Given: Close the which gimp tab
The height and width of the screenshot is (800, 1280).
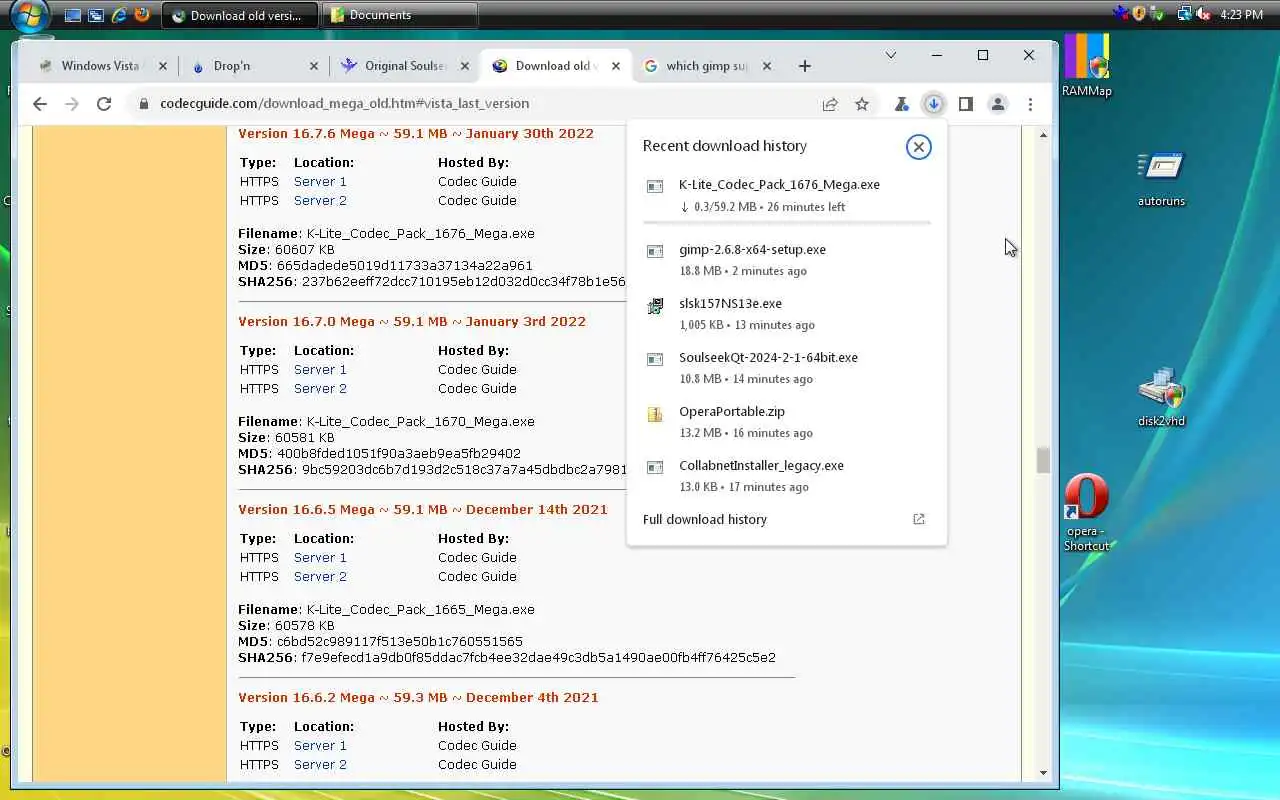Looking at the screenshot, I should click(x=767, y=66).
